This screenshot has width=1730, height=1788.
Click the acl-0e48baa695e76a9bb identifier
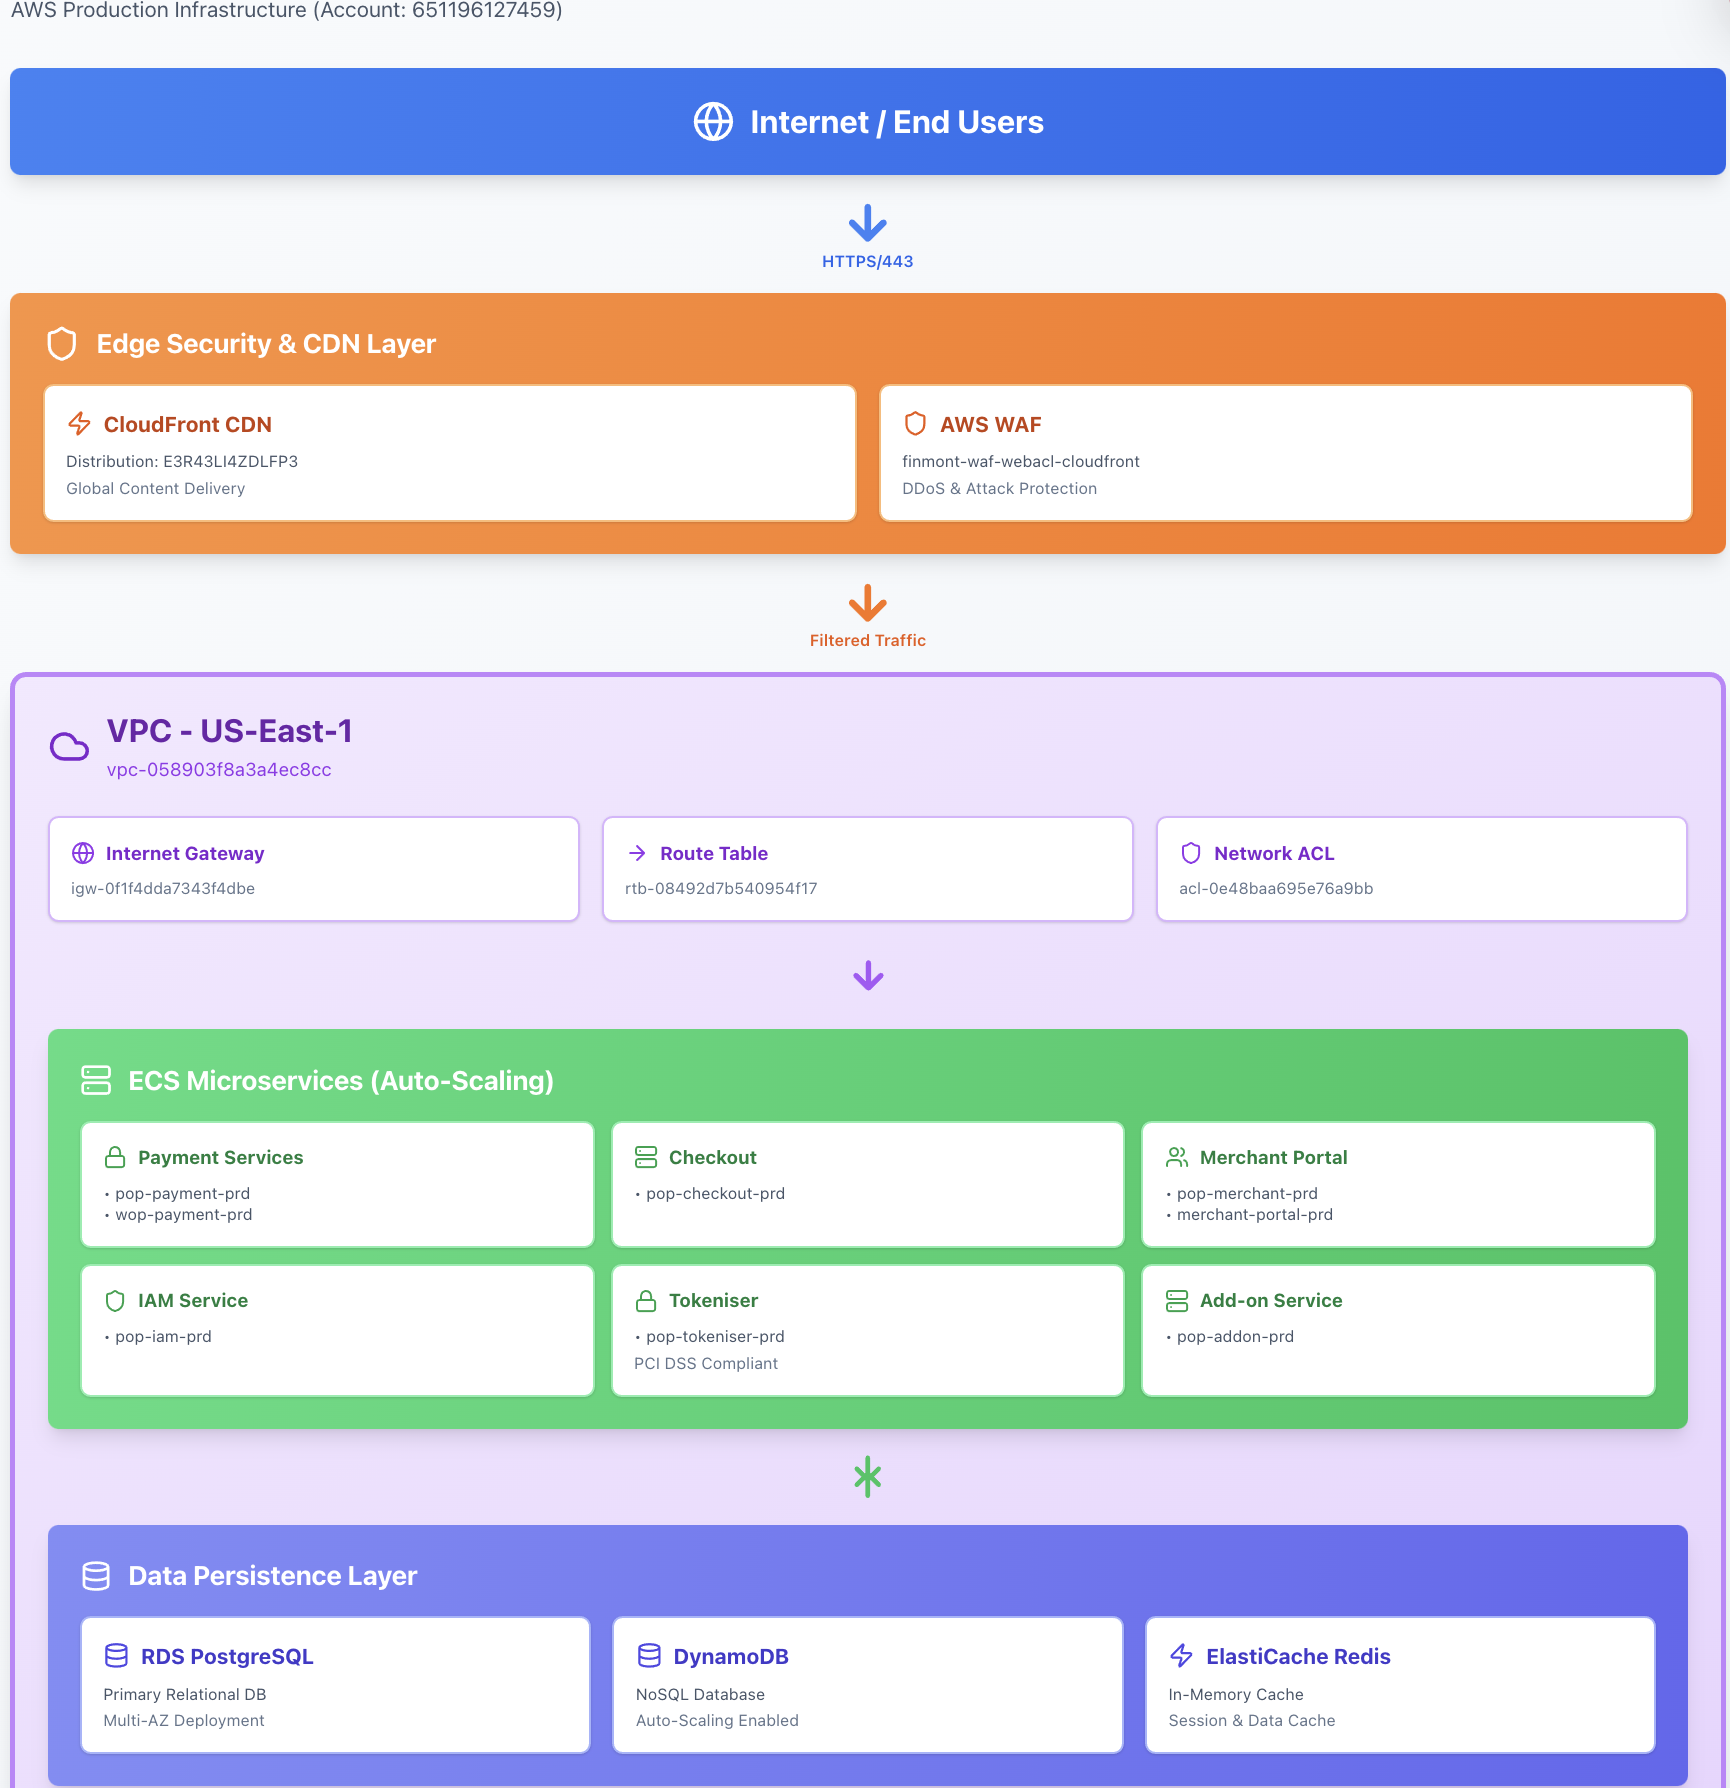tap(1276, 888)
